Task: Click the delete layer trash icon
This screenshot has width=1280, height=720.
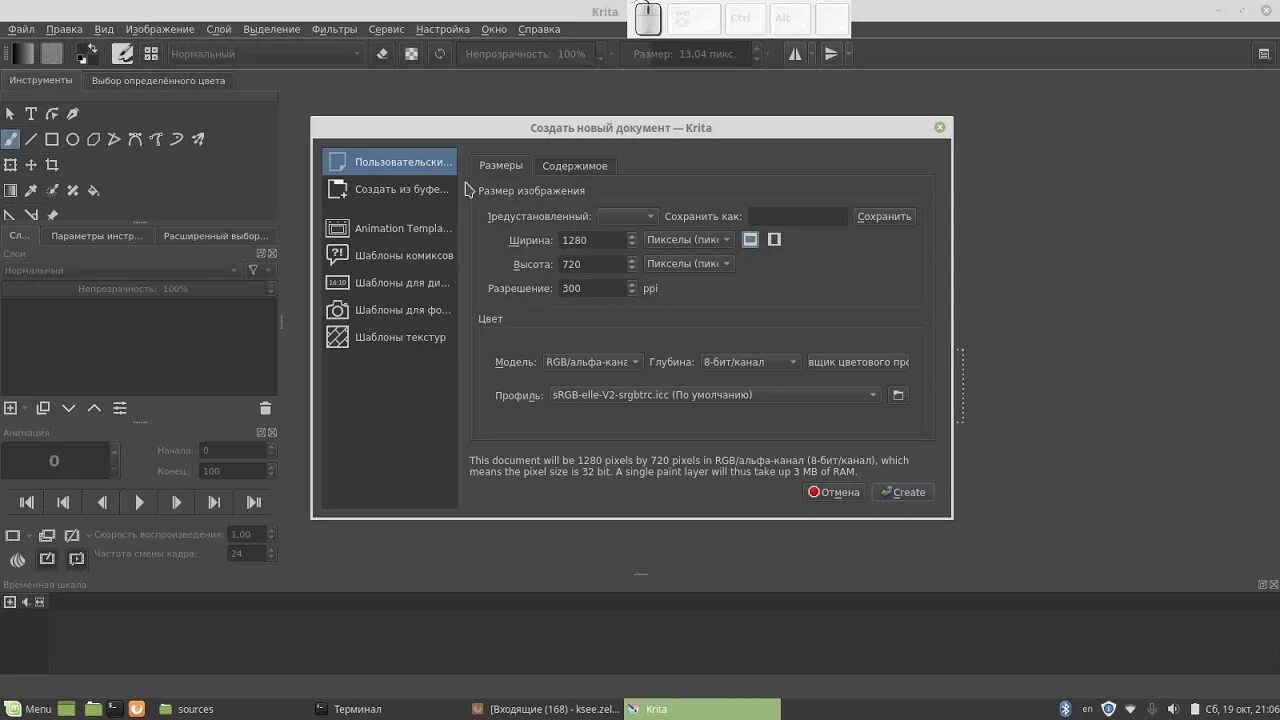Action: [265, 408]
